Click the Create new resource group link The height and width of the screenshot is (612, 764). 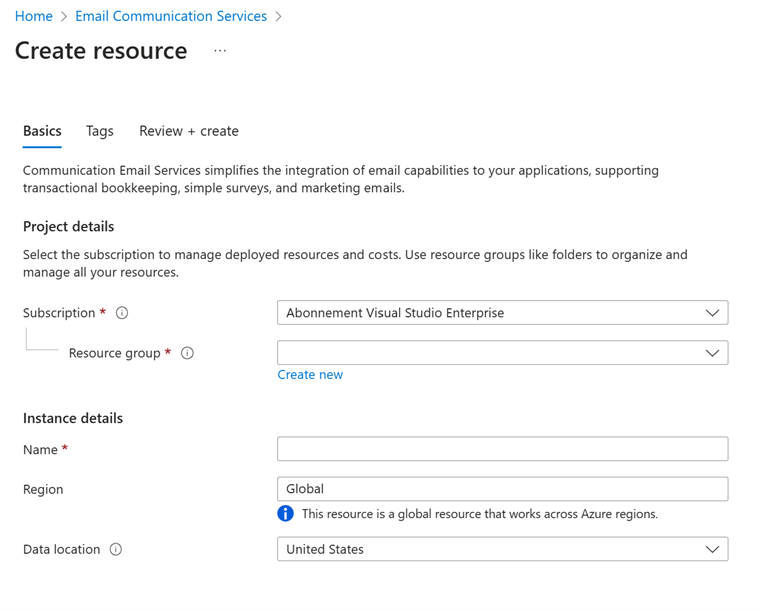point(310,375)
